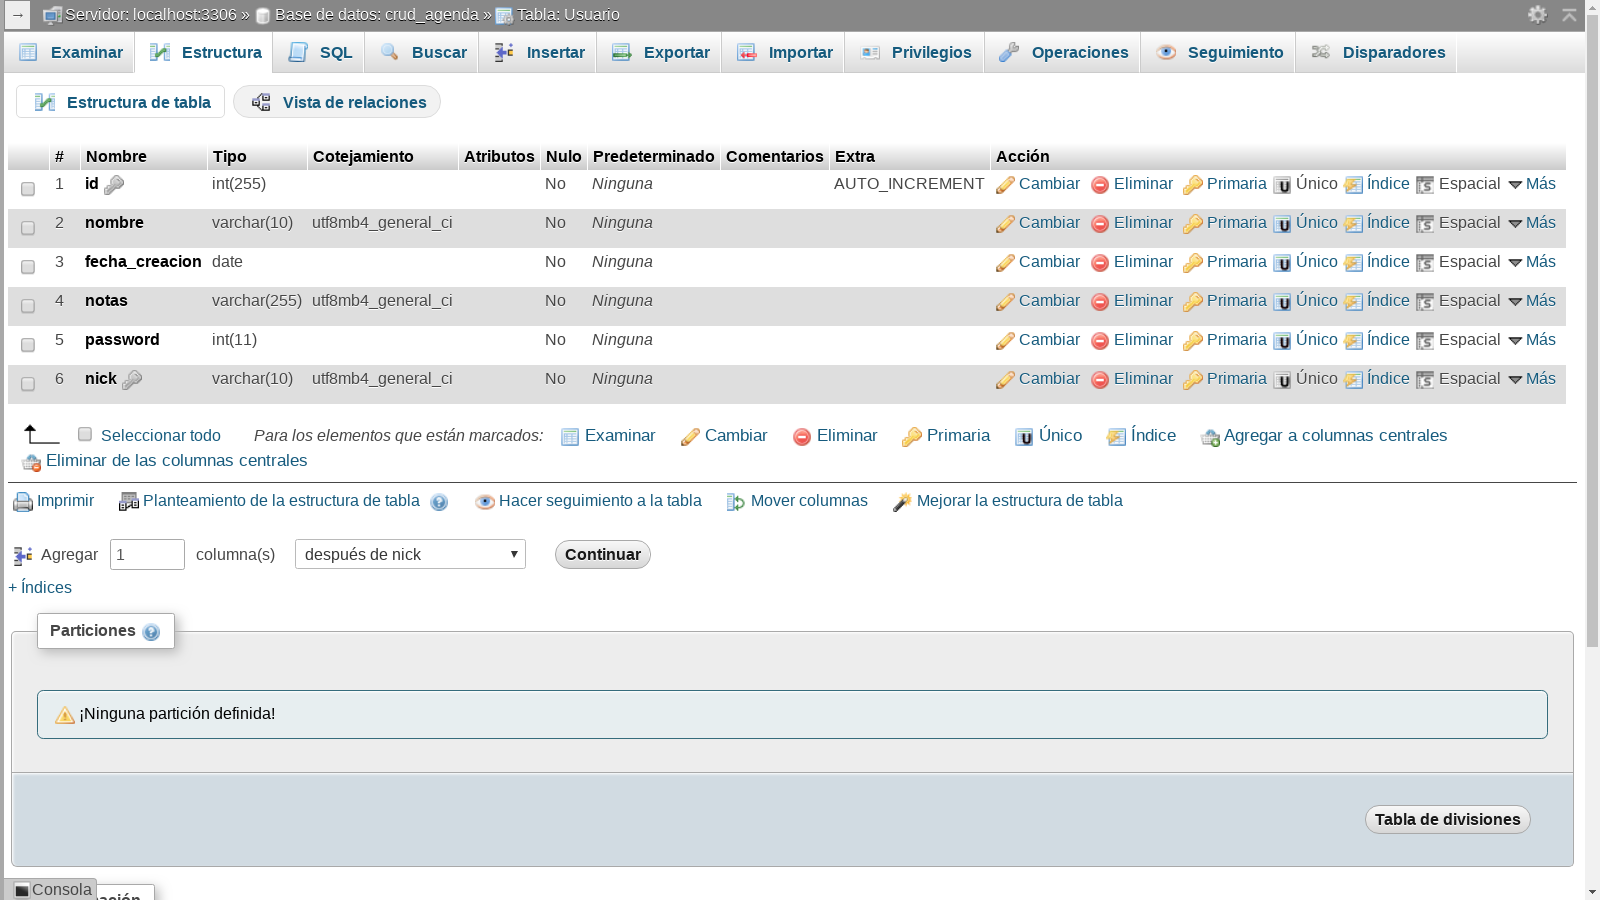
Task: Click the Índice icon for password row
Action: coord(1354,341)
